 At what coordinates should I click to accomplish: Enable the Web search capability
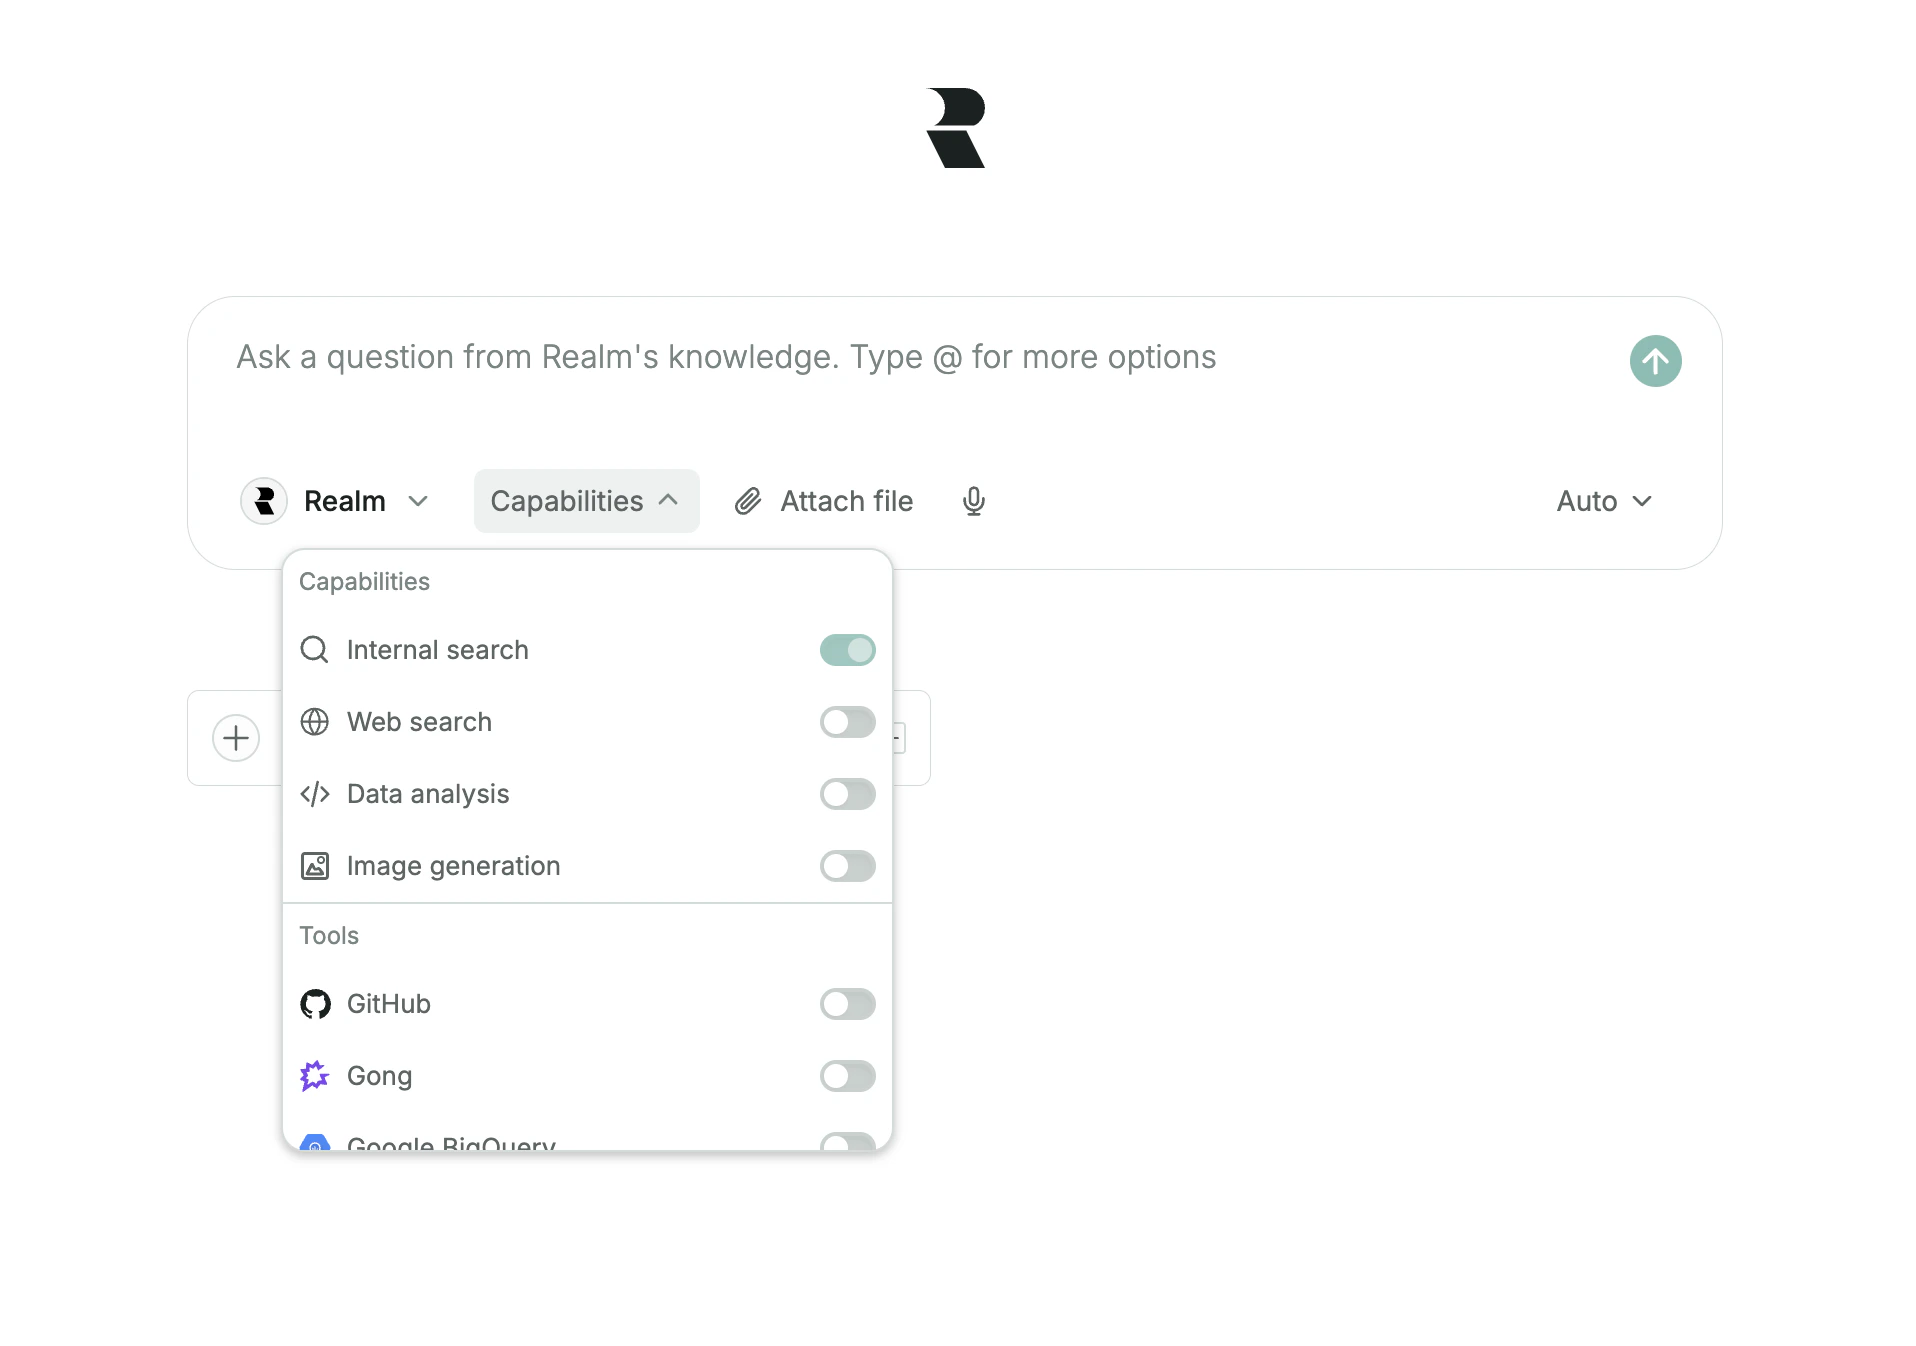(847, 722)
